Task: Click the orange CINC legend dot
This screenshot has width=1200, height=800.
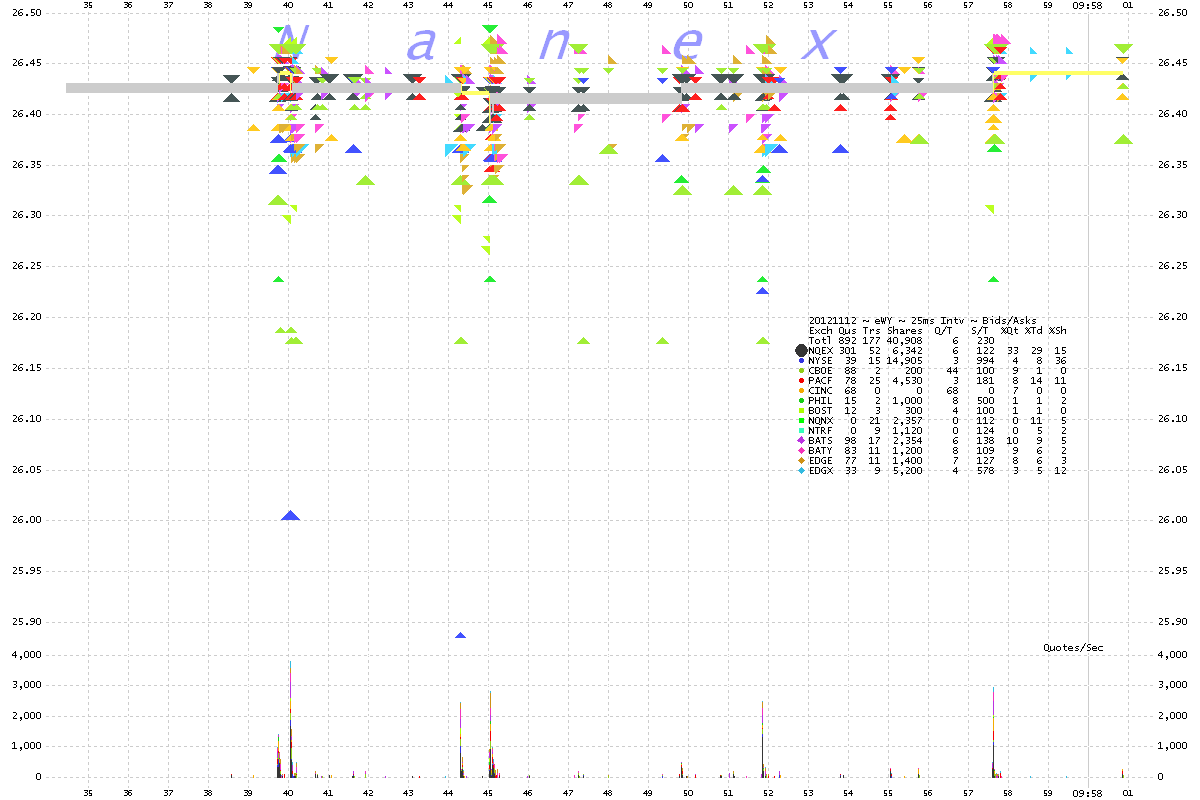Action: click(802, 390)
